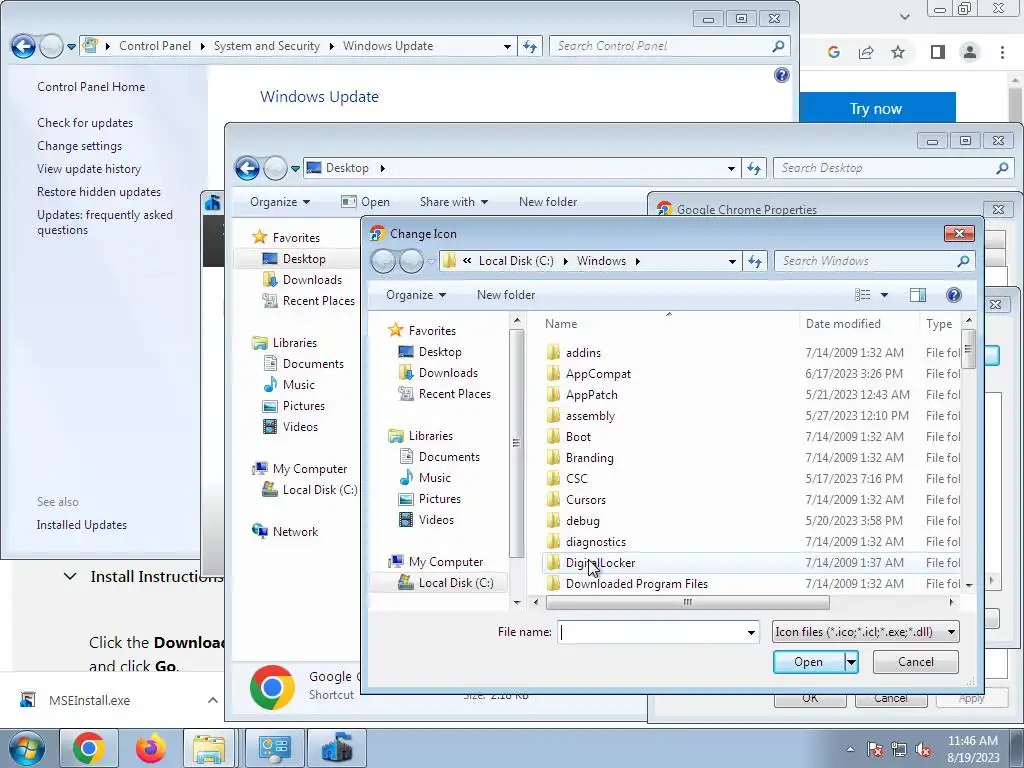Screen dimensions: 1024x768
Task: Open Organize dropdown in Change Icon dialog
Action: coord(416,295)
